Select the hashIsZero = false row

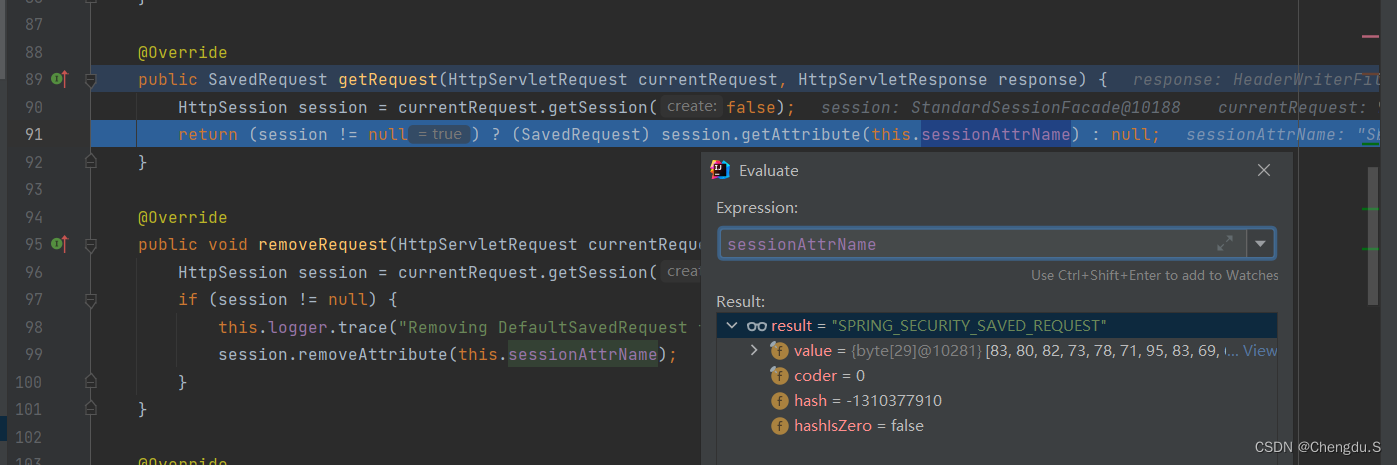pyautogui.click(x=859, y=426)
